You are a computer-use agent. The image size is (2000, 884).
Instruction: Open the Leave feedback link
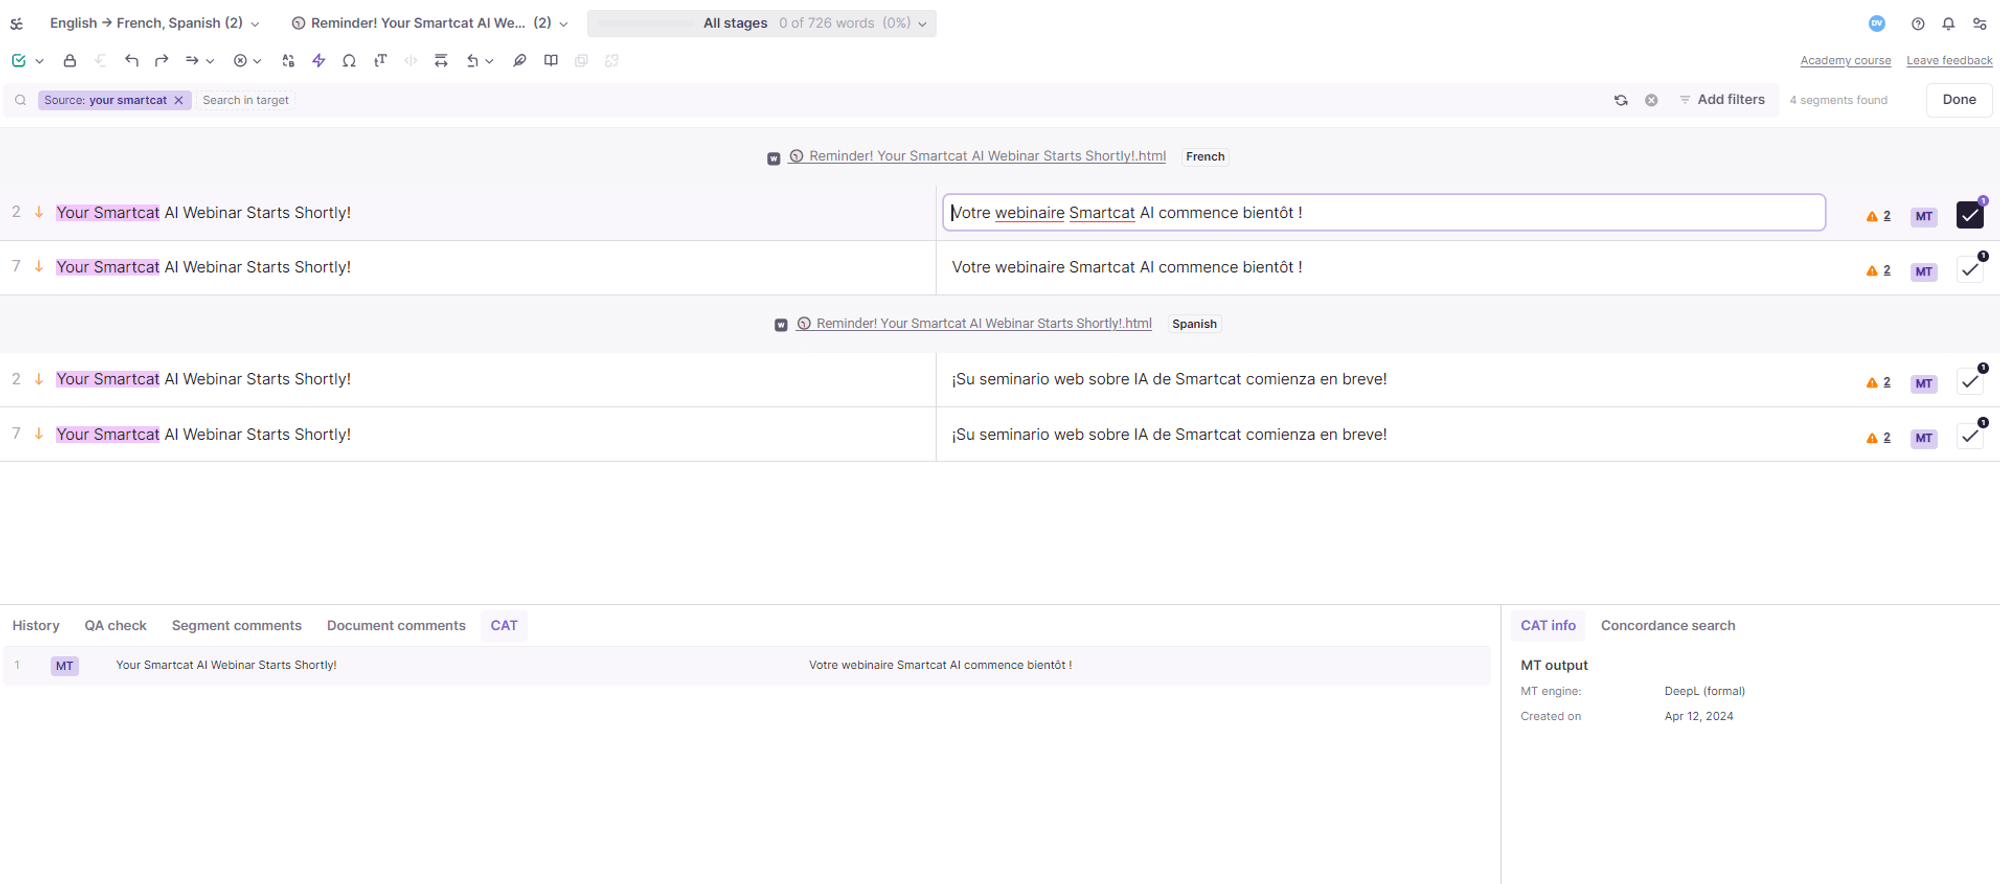pyautogui.click(x=1950, y=61)
